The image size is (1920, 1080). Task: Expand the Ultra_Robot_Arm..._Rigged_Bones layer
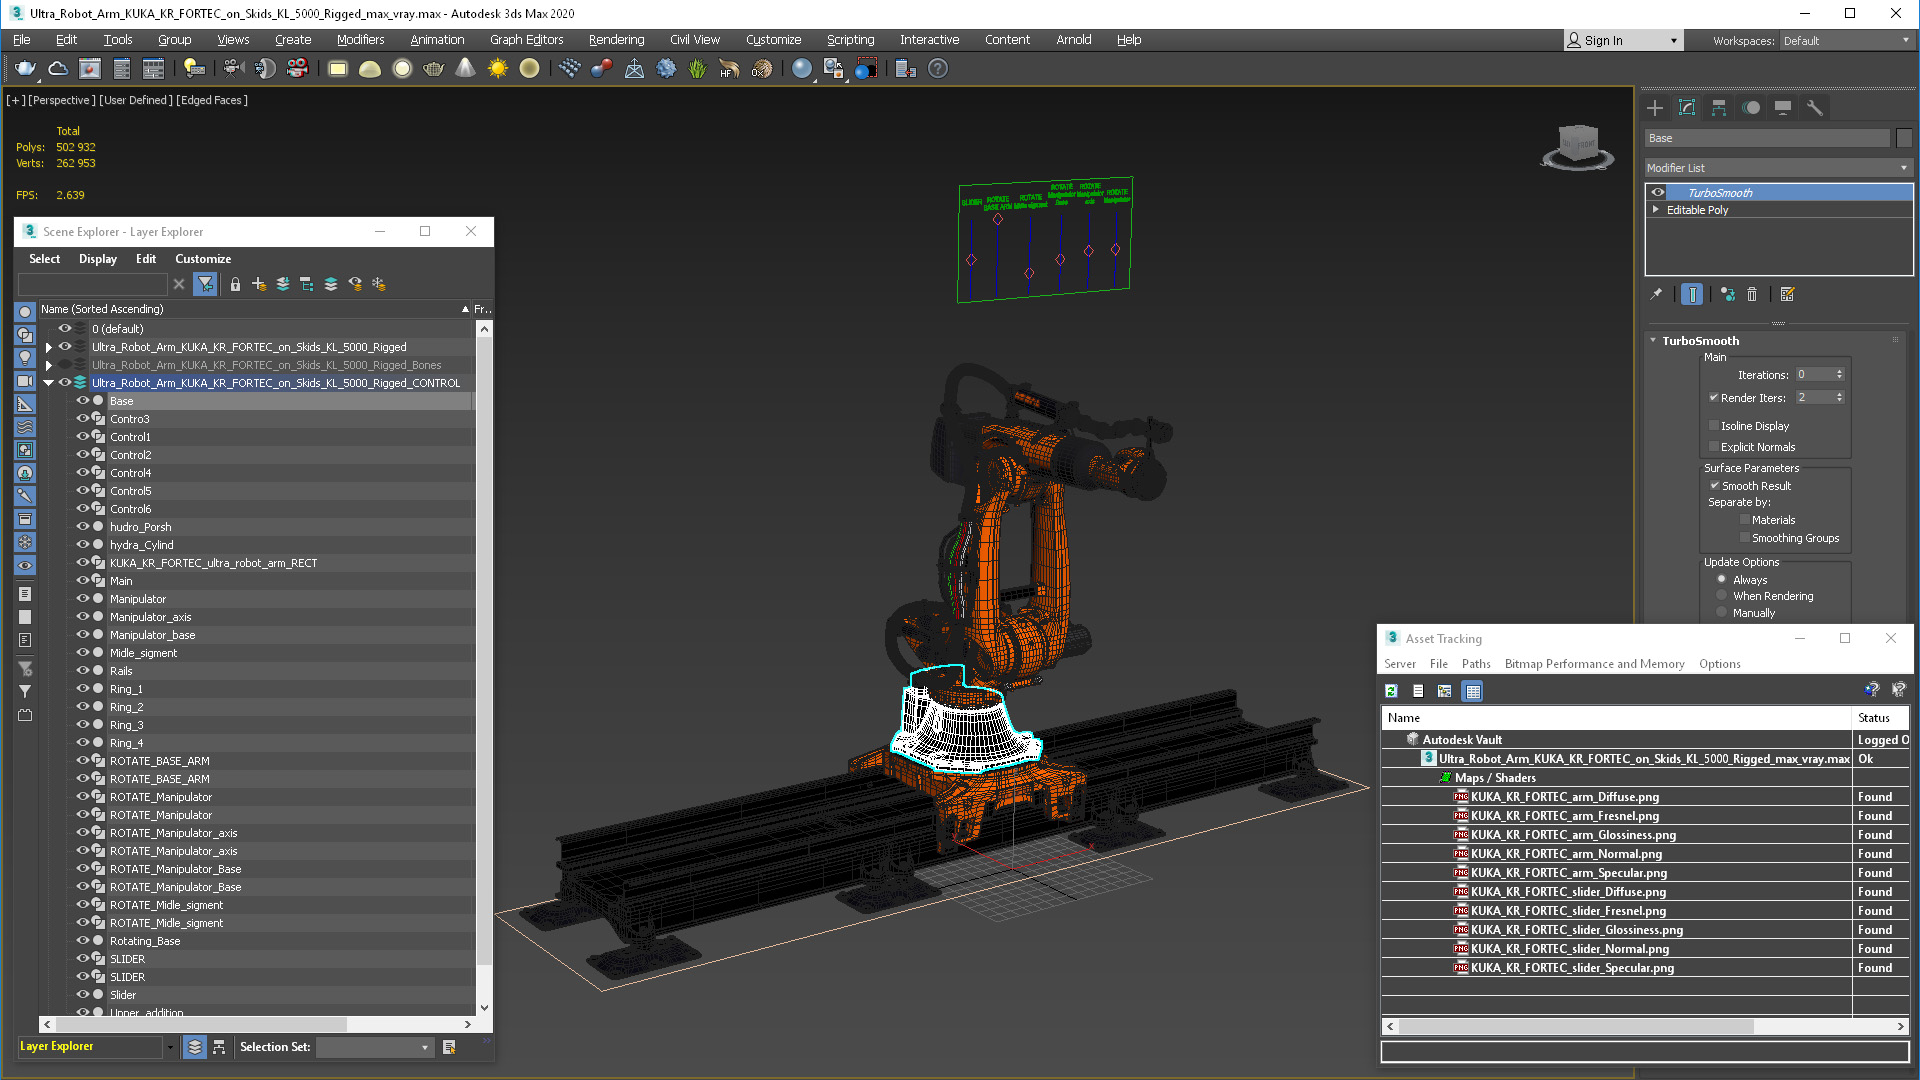tap(48, 365)
